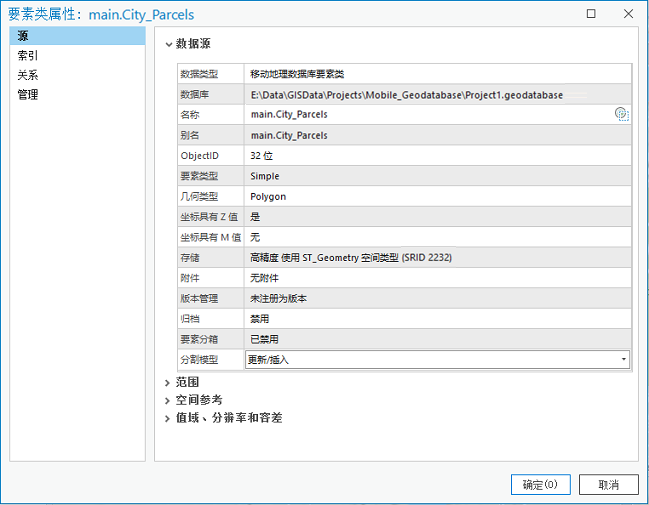Open the 分割模型 dropdown list
Screen dimensions: 649x505
623,359
